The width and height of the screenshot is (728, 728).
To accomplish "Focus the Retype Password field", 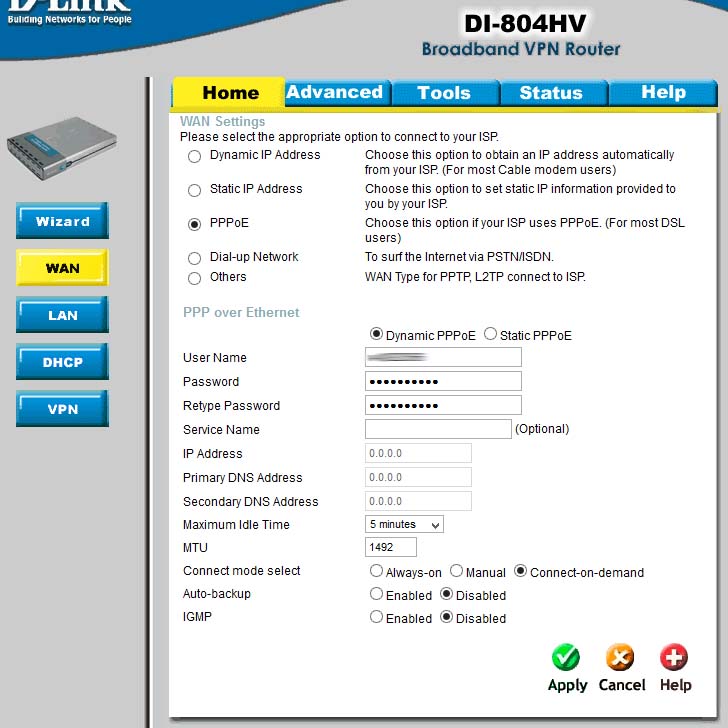I will (443, 405).
